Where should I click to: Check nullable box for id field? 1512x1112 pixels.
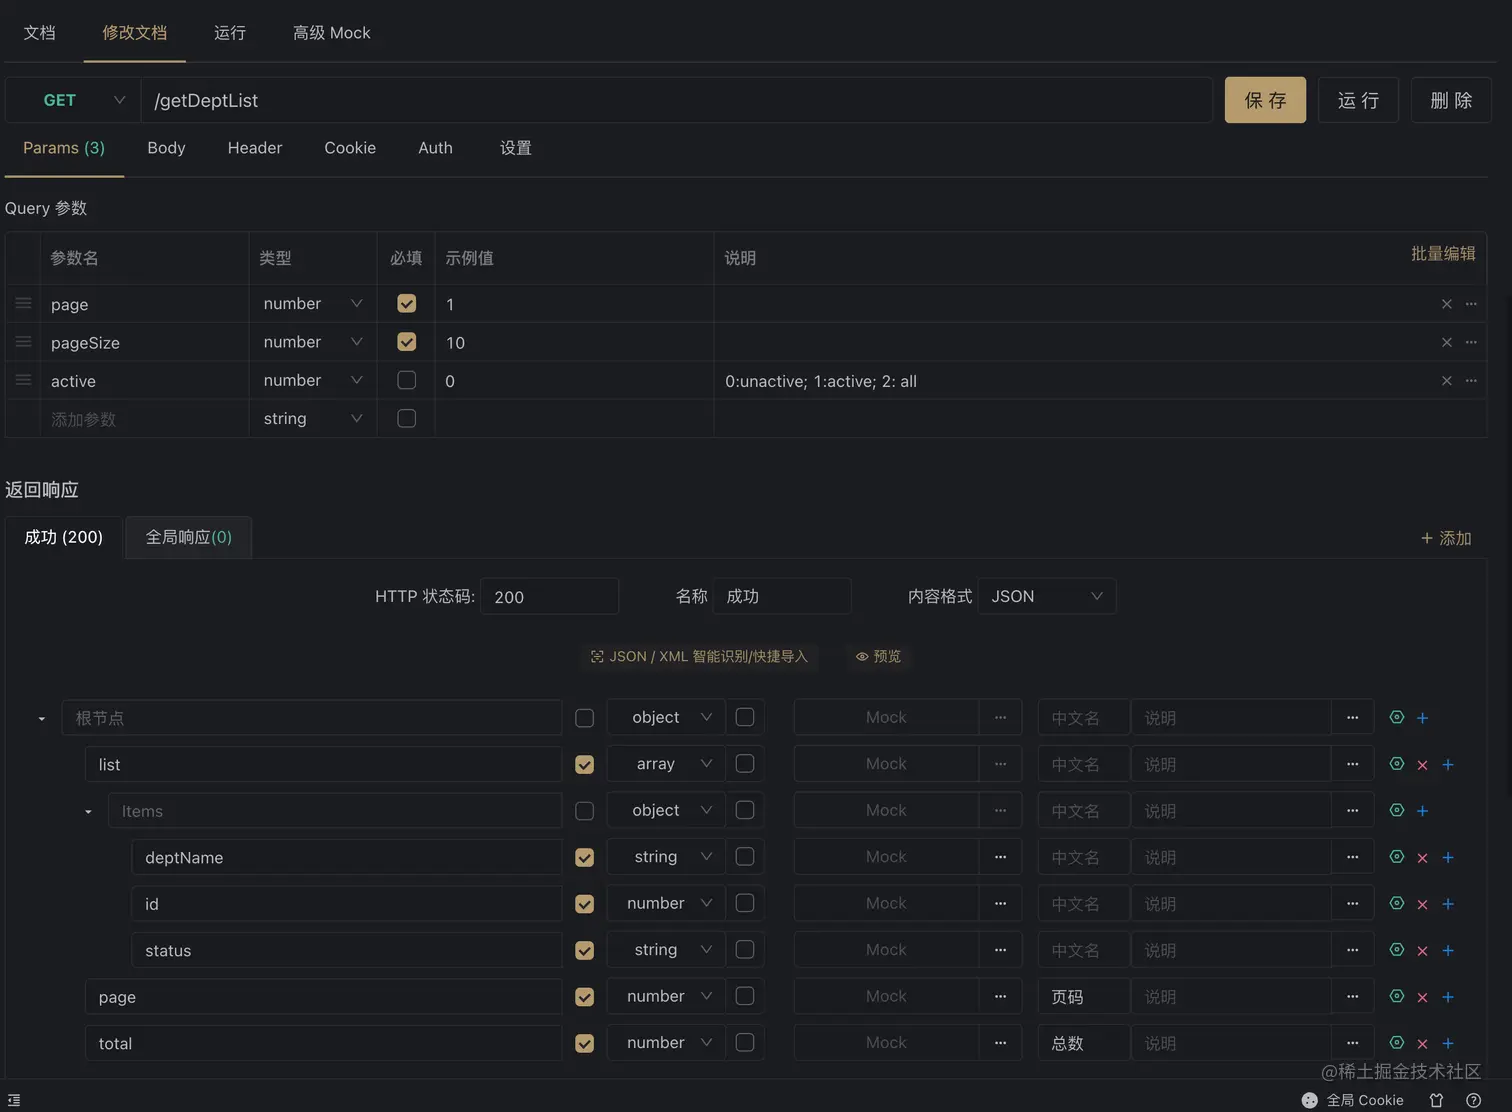click(745, 903)
